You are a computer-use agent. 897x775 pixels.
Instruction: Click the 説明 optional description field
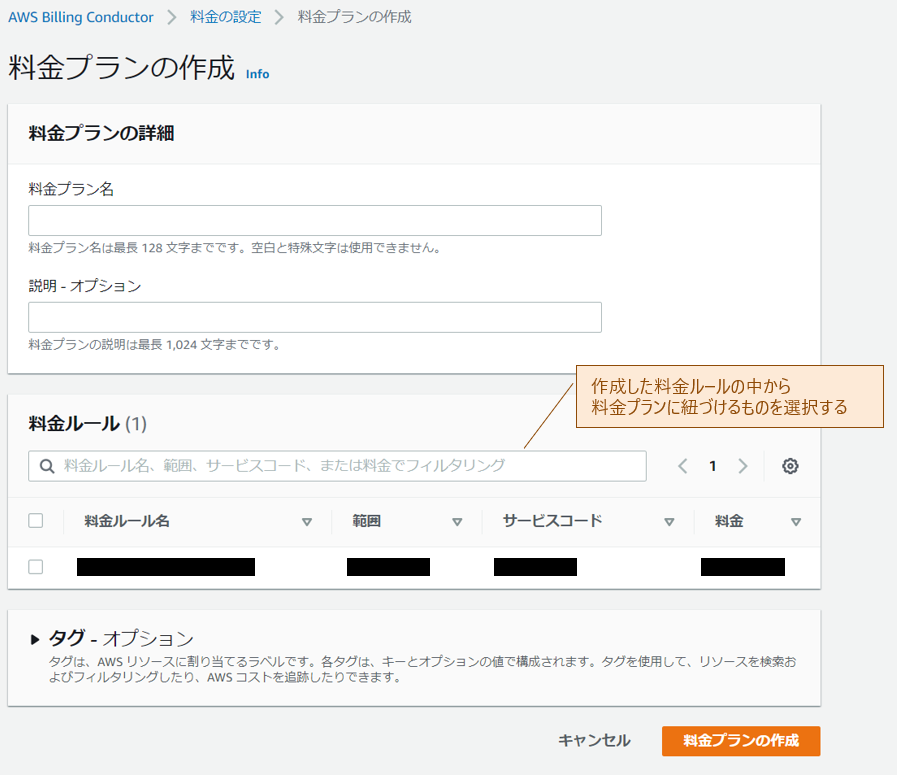tap(314, 317)
